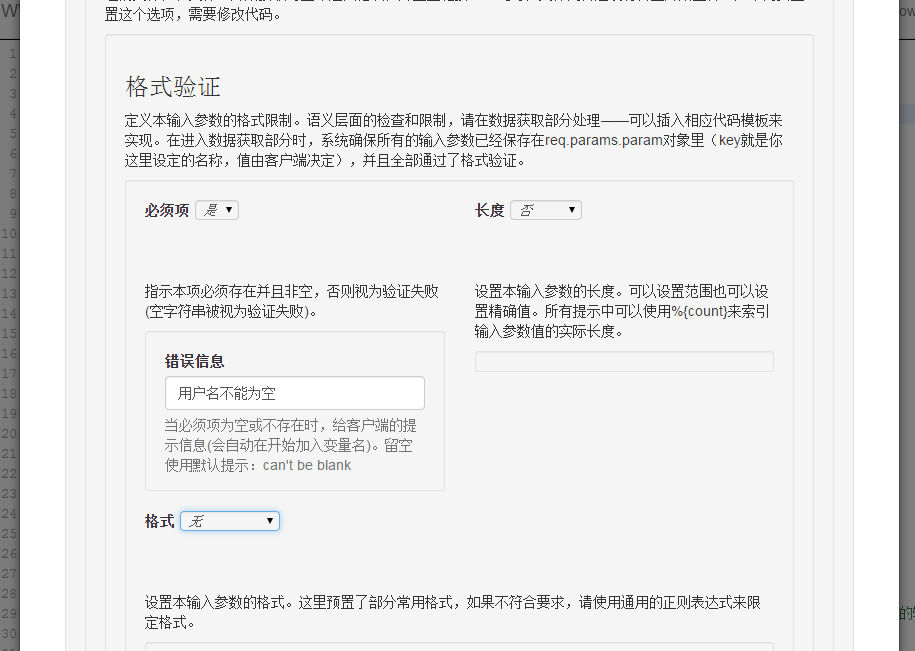
Task: Click the 定义本输入参数的格式限制 intro paragraph
Action: coord(453,140)
